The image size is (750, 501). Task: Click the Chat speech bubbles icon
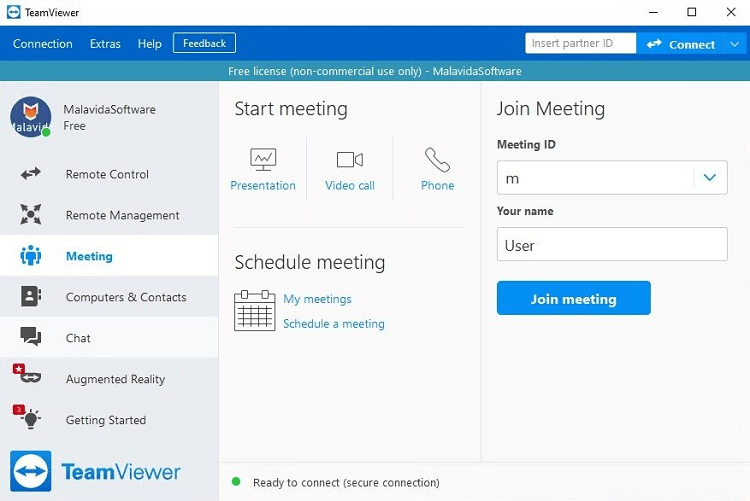pyautogui.click(x=31, y=336)
